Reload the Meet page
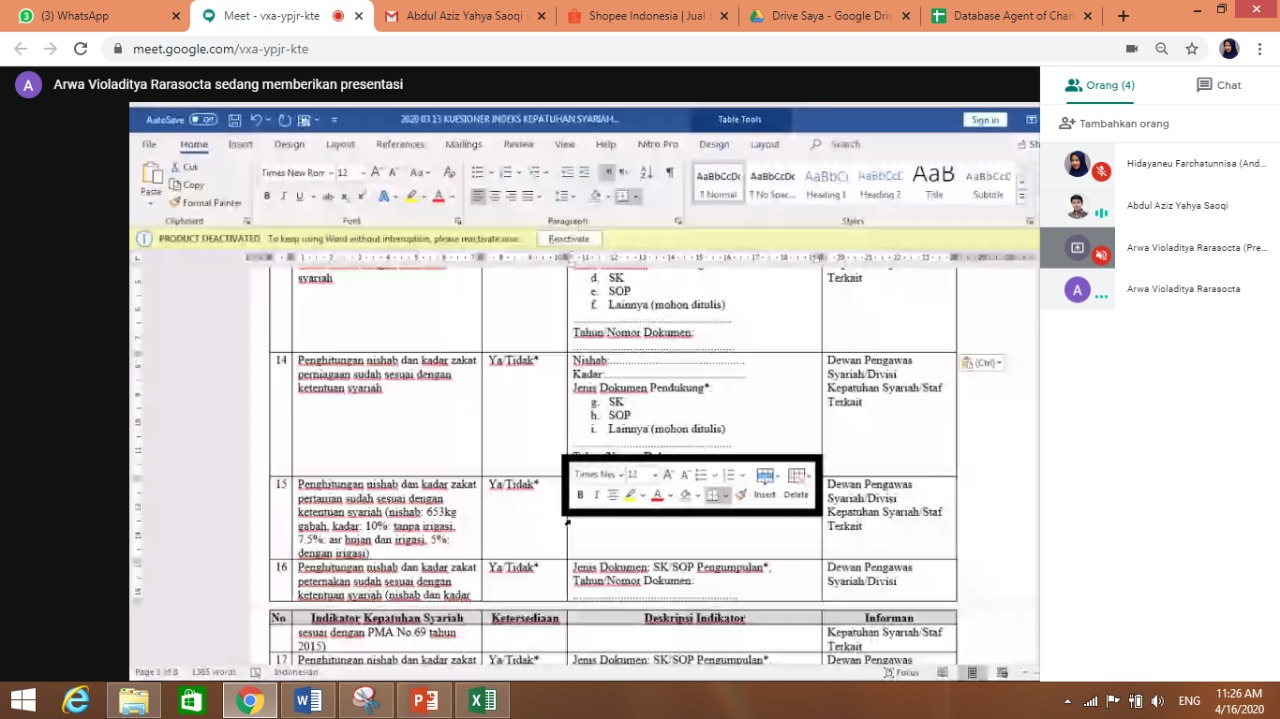Viewport: 1280px width, 719px height. coord(80,49)
